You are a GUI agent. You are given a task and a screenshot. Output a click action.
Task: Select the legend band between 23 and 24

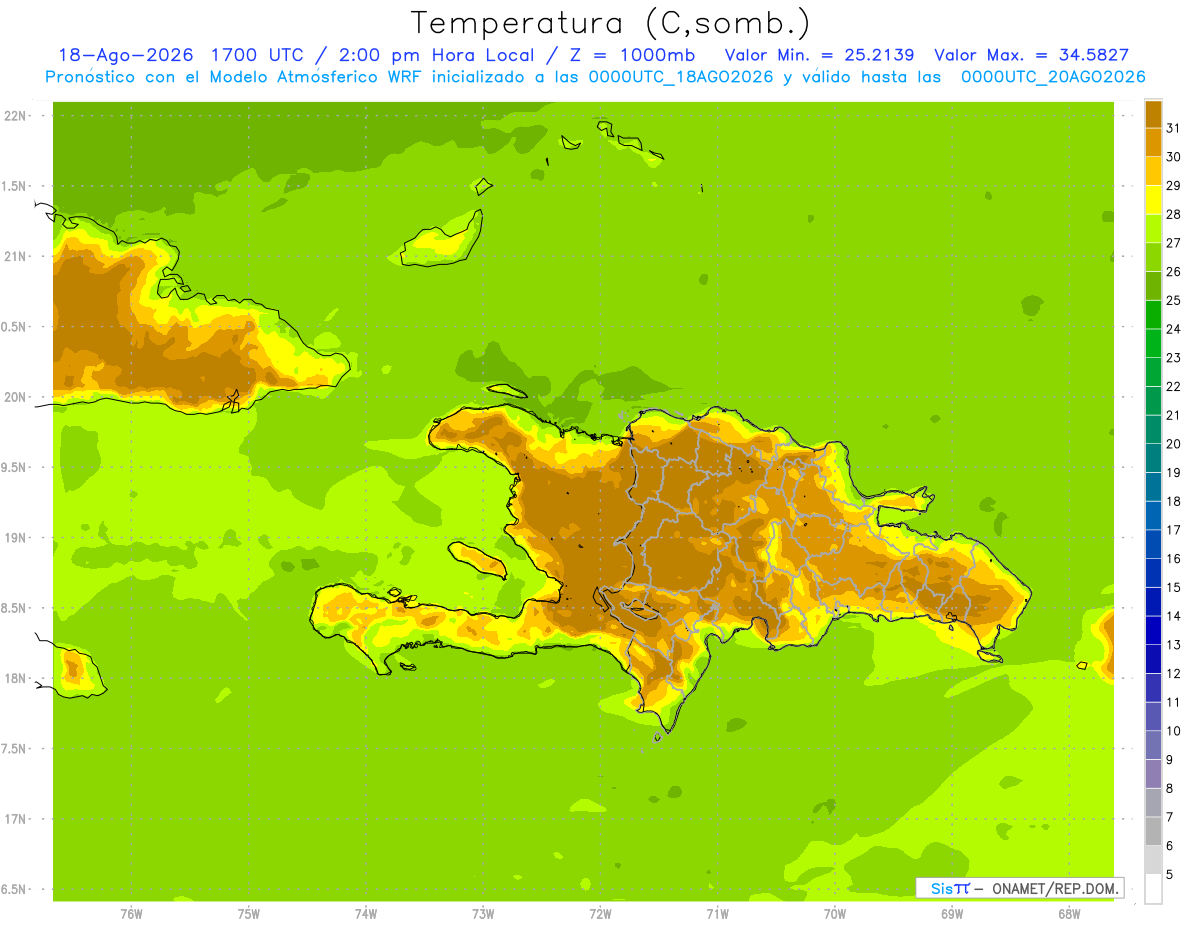[x=1153, y=343]
